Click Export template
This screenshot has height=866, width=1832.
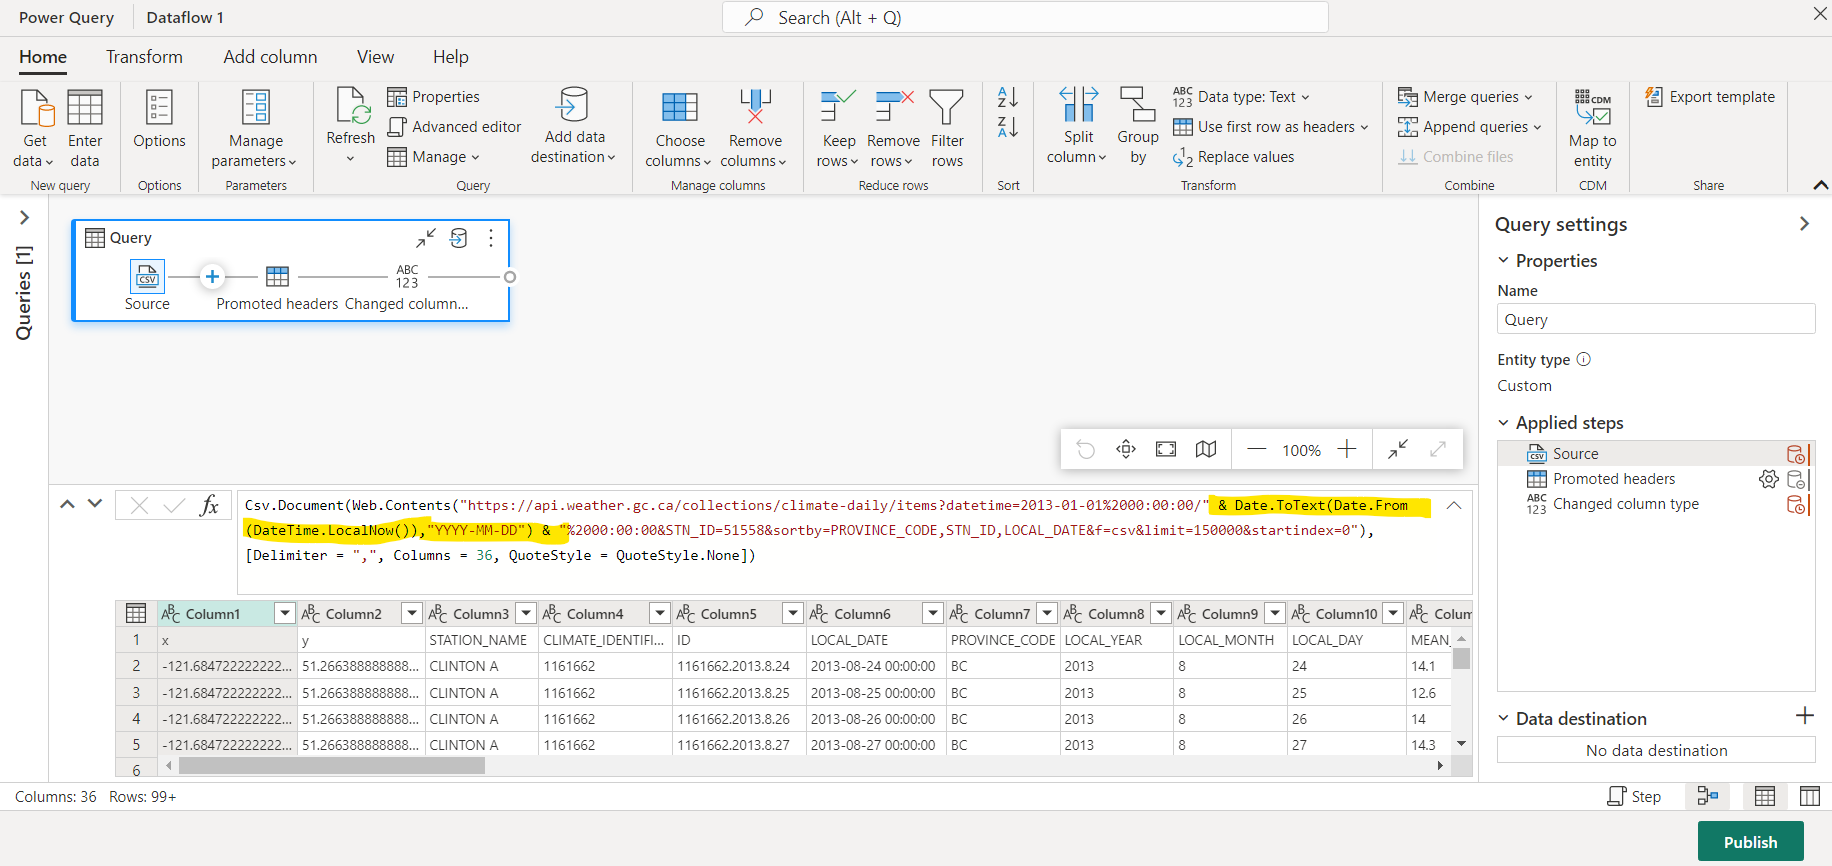click(x=1710, y=97)
